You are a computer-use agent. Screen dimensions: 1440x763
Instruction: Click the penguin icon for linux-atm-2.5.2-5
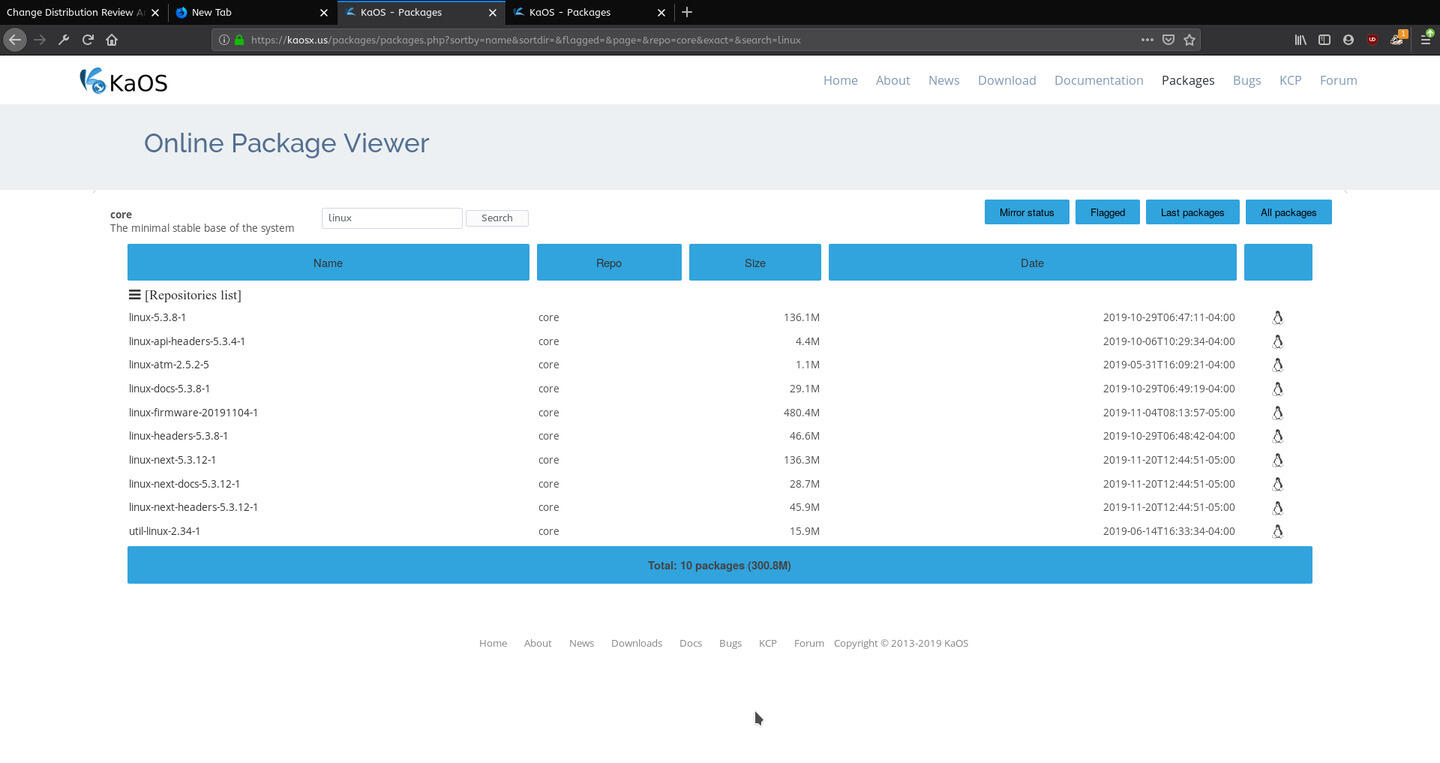1277,365
